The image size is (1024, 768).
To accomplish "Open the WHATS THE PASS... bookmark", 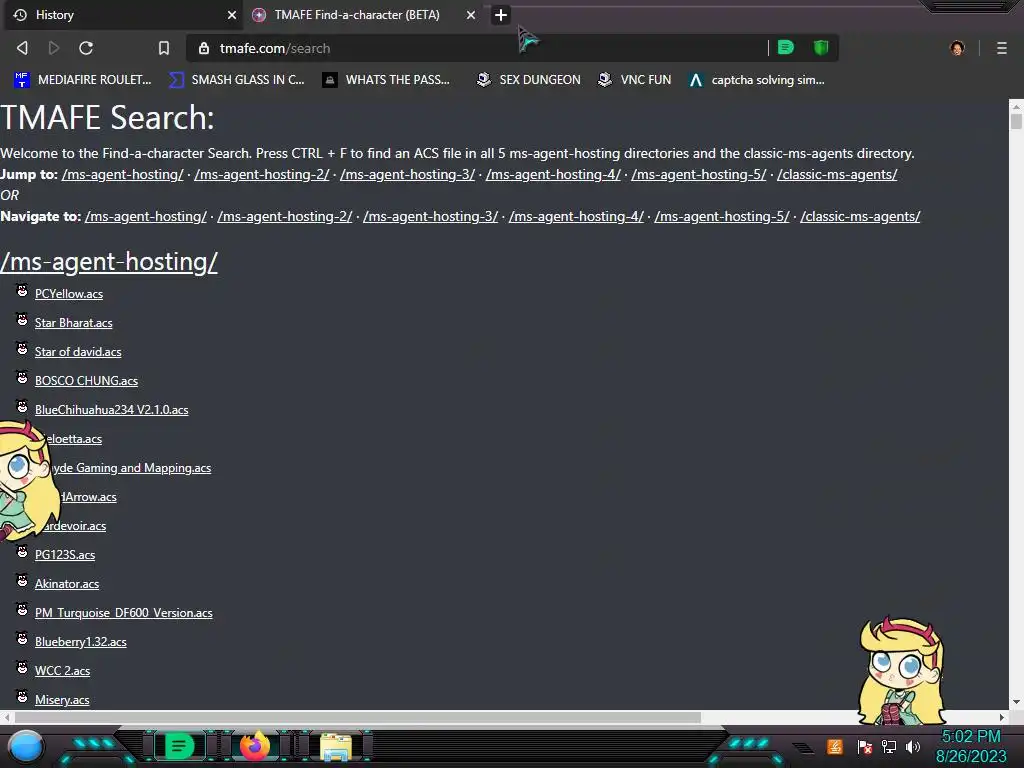I will click(x=386, y=80).
